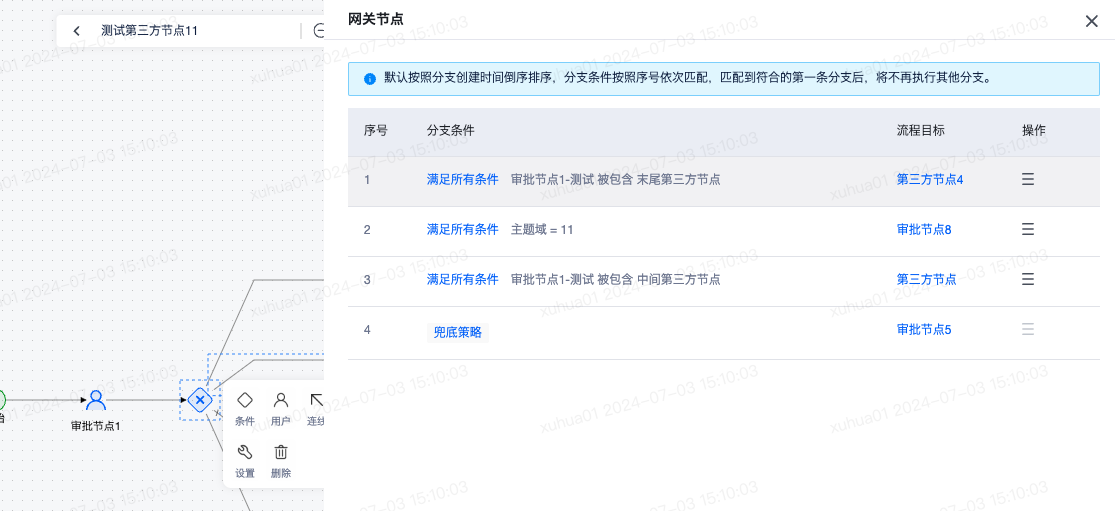1115x511 pixels.
Task: Click the 分支条件 column header
Action: tap(451, 131)
